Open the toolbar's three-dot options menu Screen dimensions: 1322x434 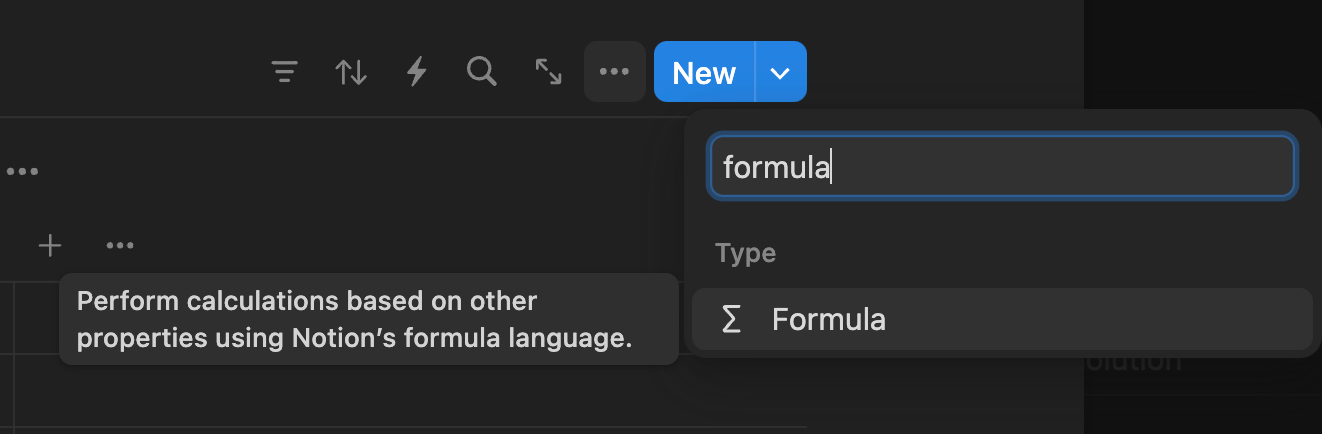click(x=614, y=72)
